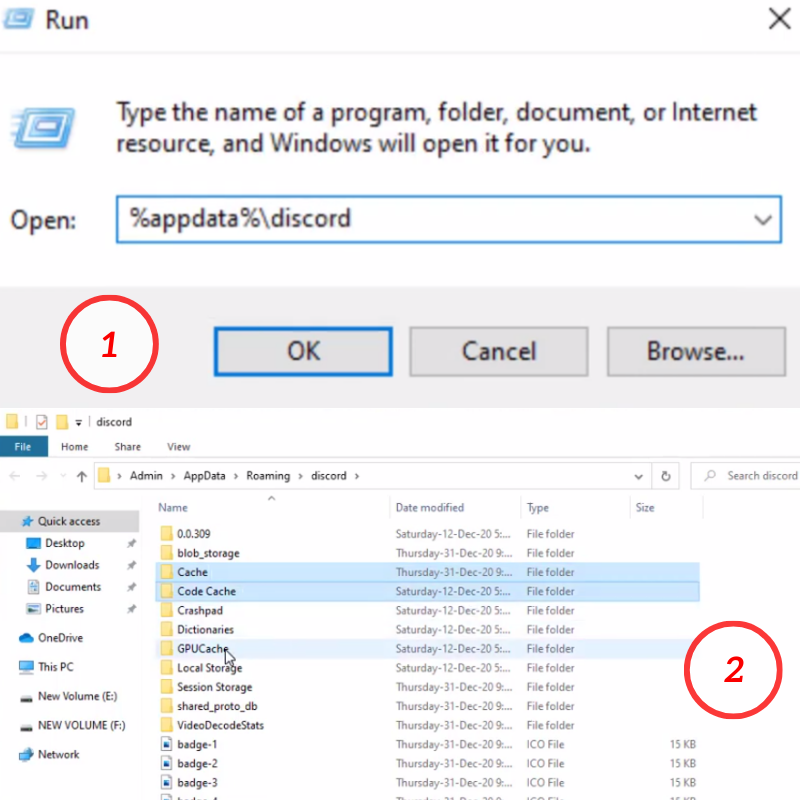Open the File tab in Explorer
800x800 pixels.
coord(23,446)
